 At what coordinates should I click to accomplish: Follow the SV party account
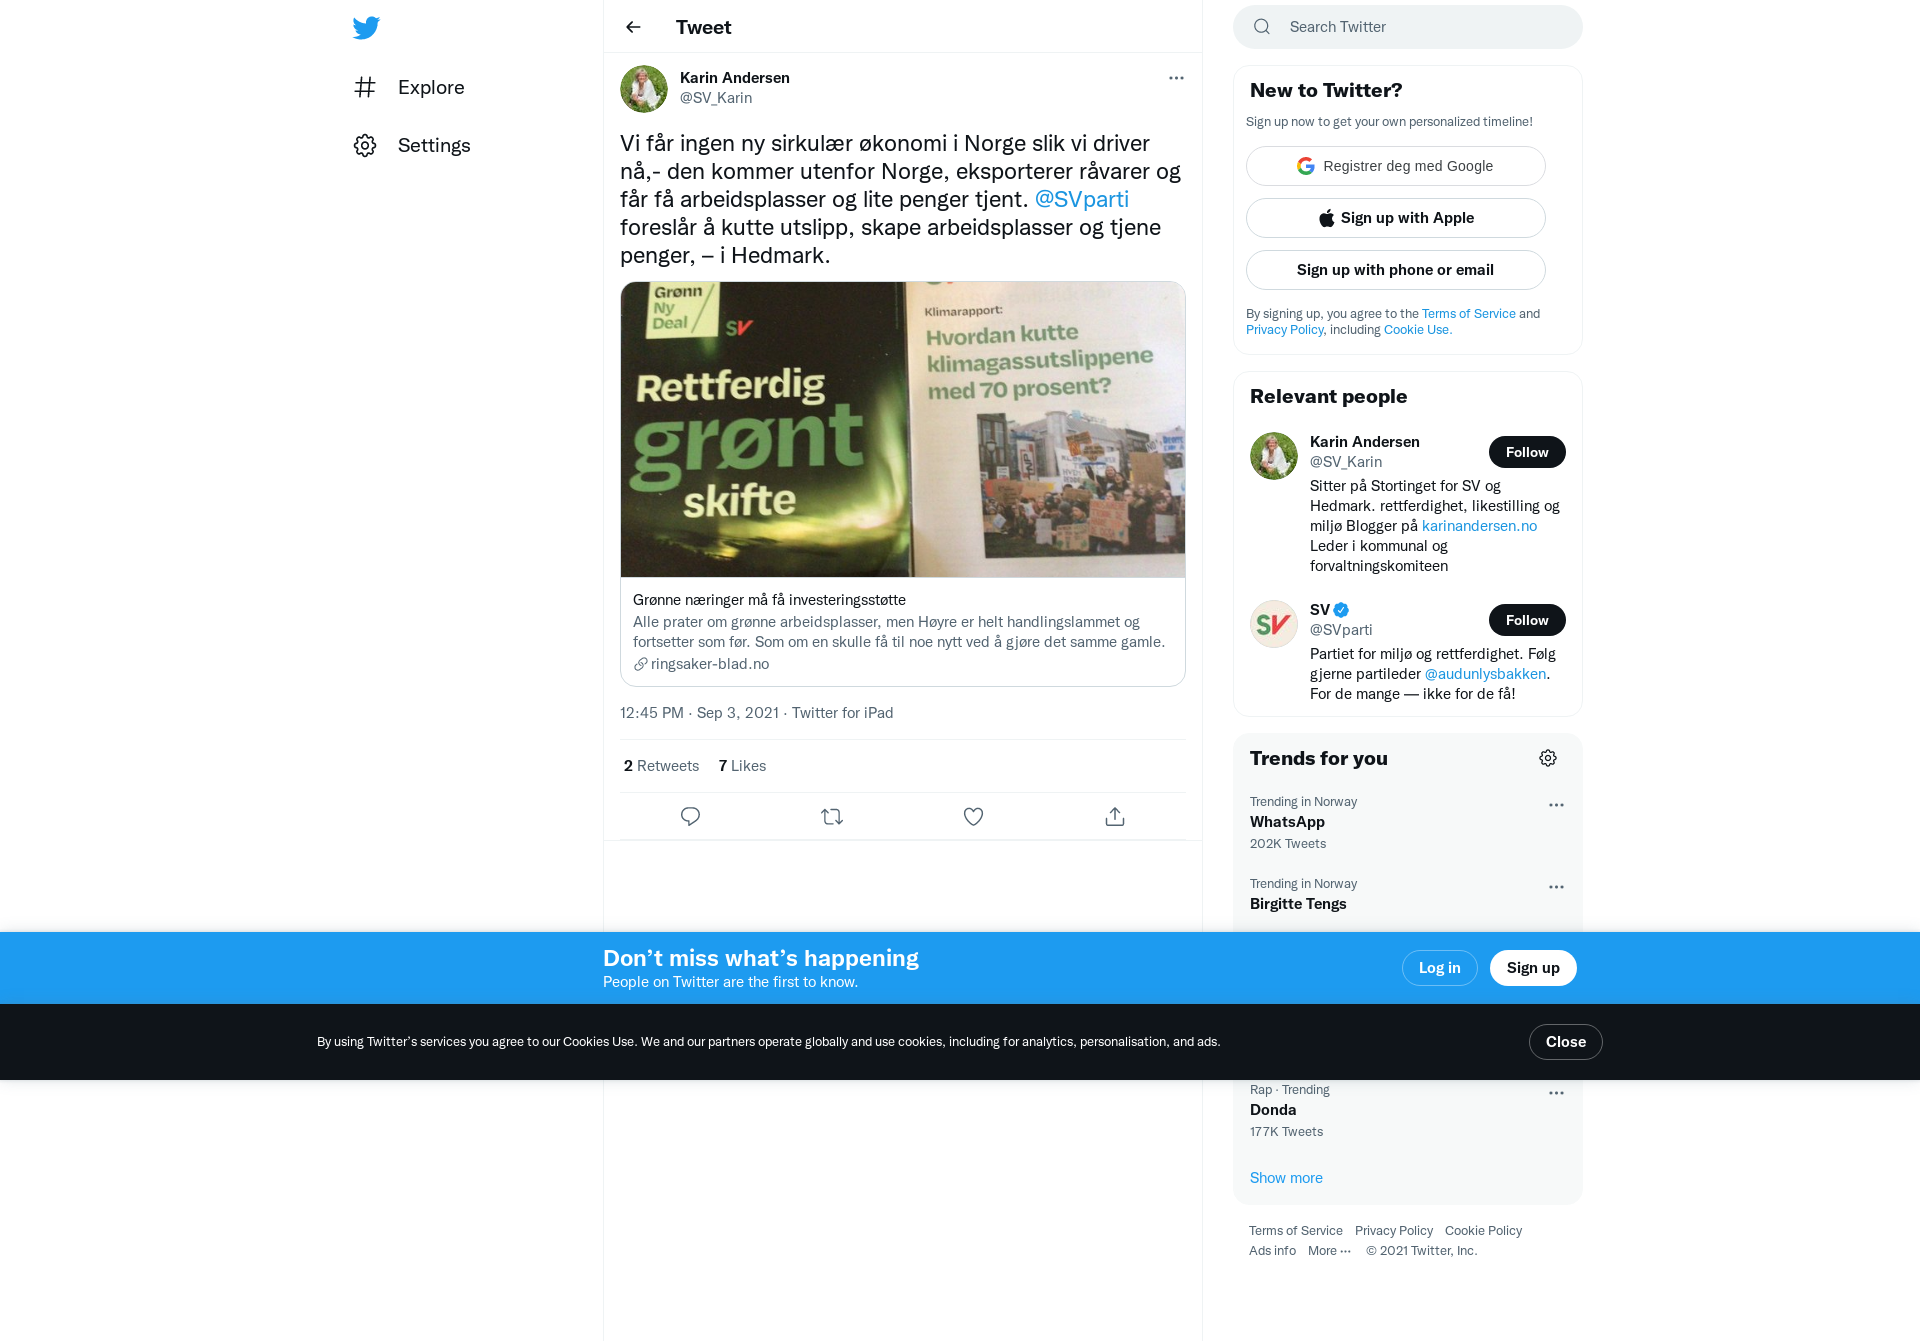1527,620
